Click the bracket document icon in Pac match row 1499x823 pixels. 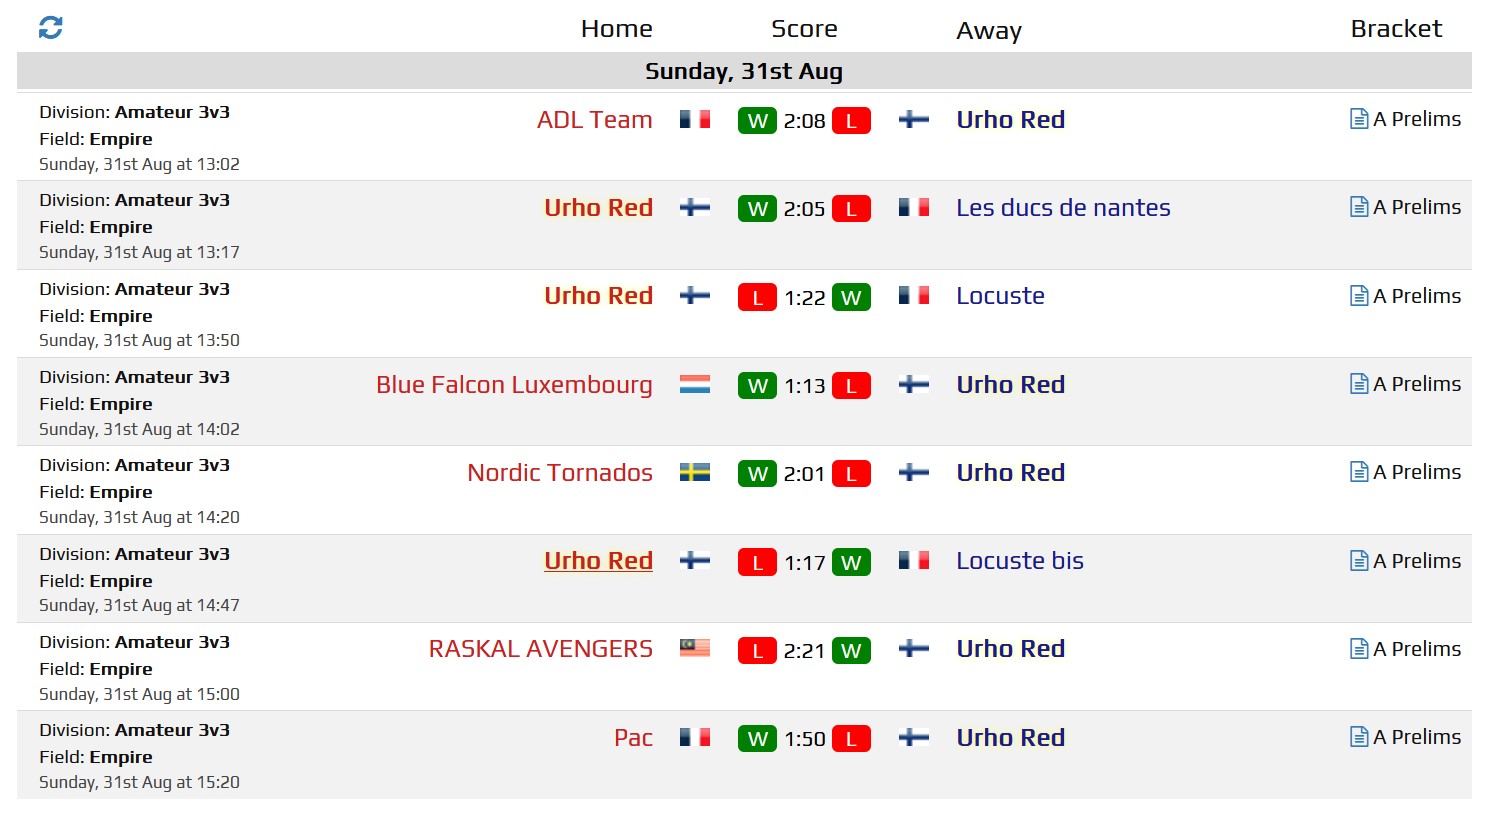tap(1359, 737)
